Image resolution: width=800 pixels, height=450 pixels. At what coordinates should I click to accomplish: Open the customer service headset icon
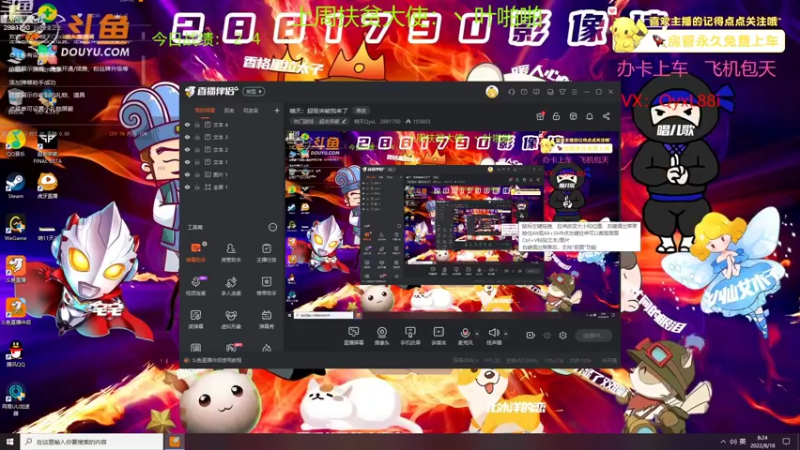pos(512,92)
